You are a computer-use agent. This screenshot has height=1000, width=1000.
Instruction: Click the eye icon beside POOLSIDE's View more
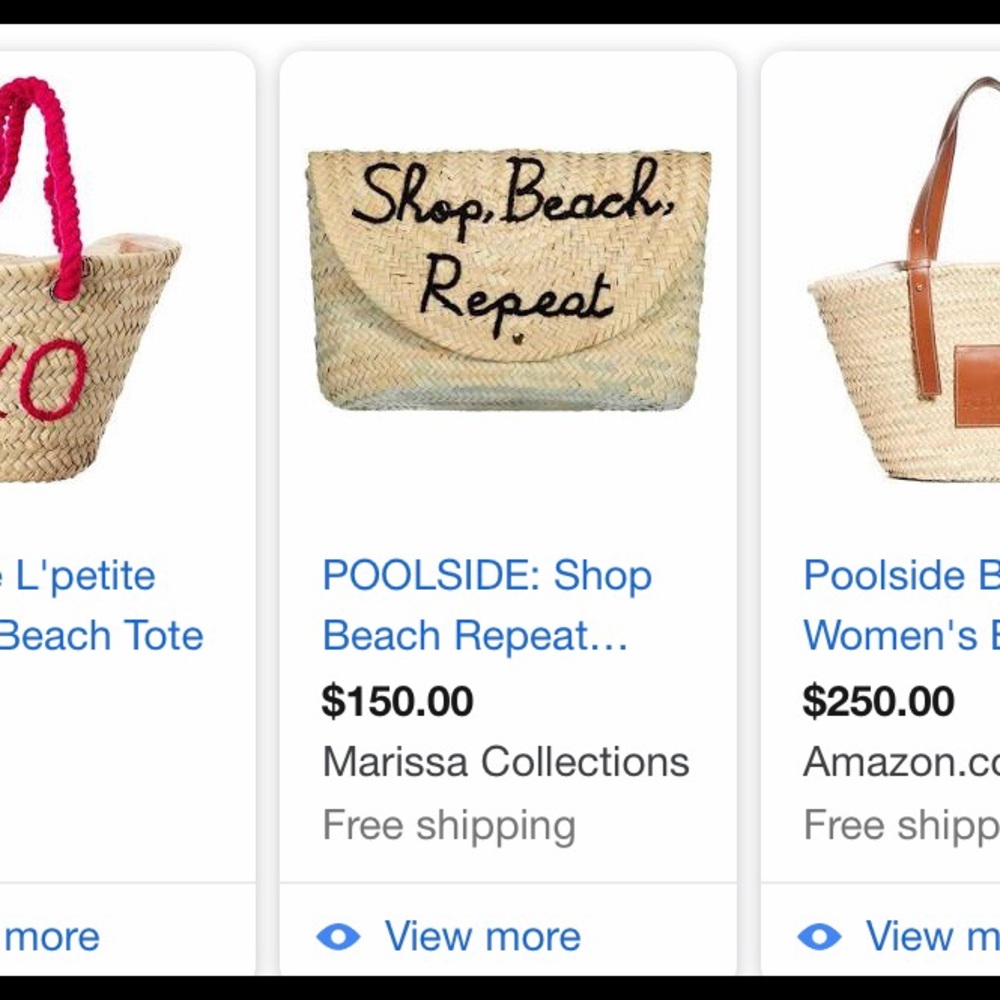point(340,936)
